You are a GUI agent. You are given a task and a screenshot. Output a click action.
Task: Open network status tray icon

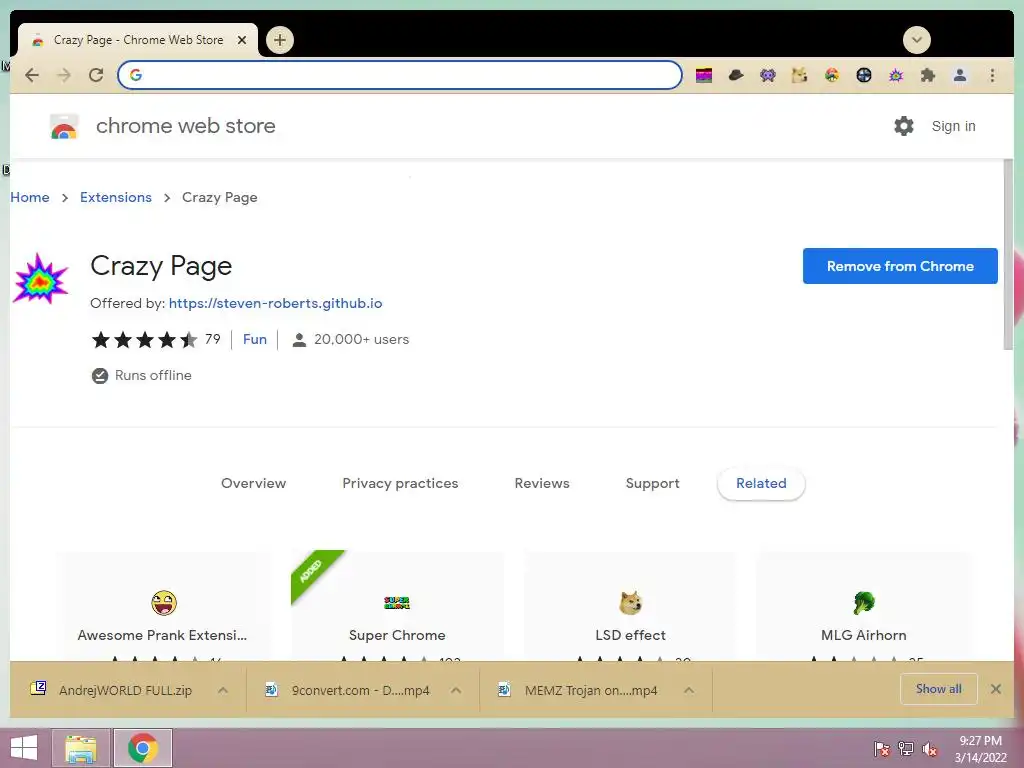coord(906,748)
